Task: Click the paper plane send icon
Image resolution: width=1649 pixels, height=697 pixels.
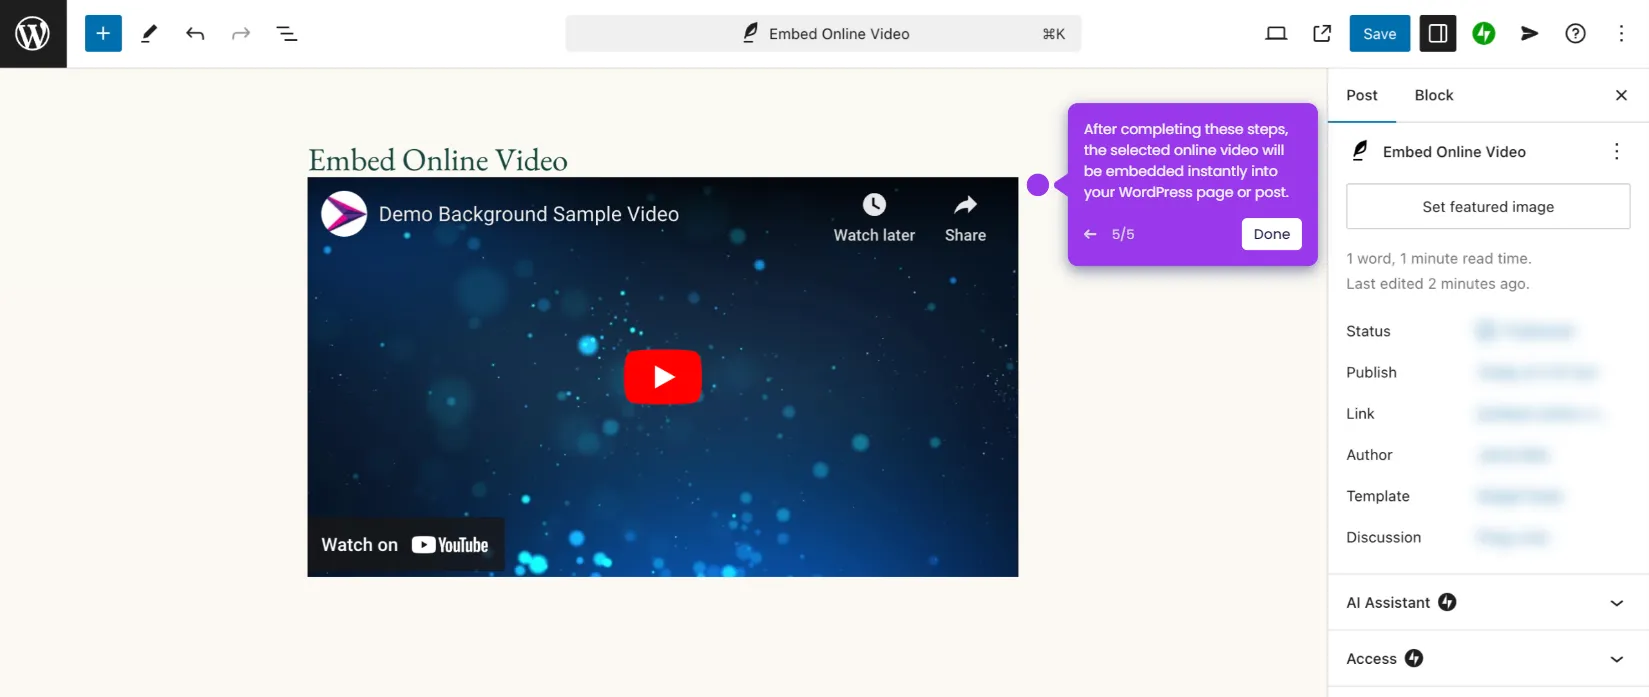Action: tap(1530, 34)
